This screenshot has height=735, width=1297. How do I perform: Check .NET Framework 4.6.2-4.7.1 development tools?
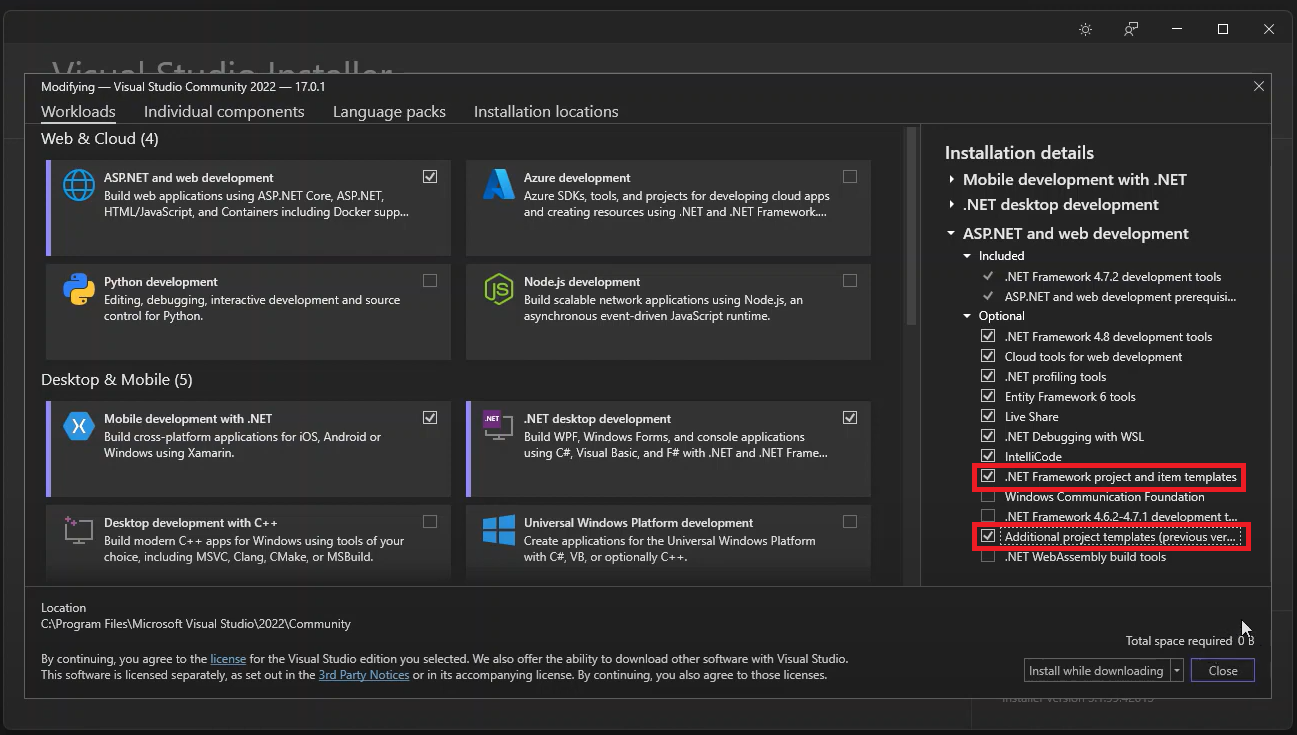click(988, 517)
